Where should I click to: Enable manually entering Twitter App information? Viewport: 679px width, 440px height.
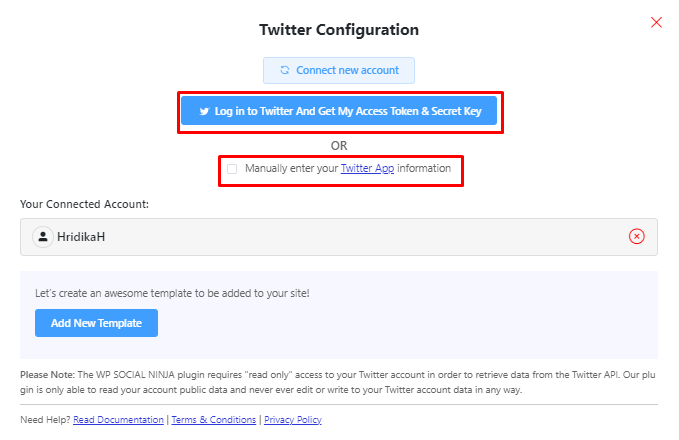click(232, 169)
